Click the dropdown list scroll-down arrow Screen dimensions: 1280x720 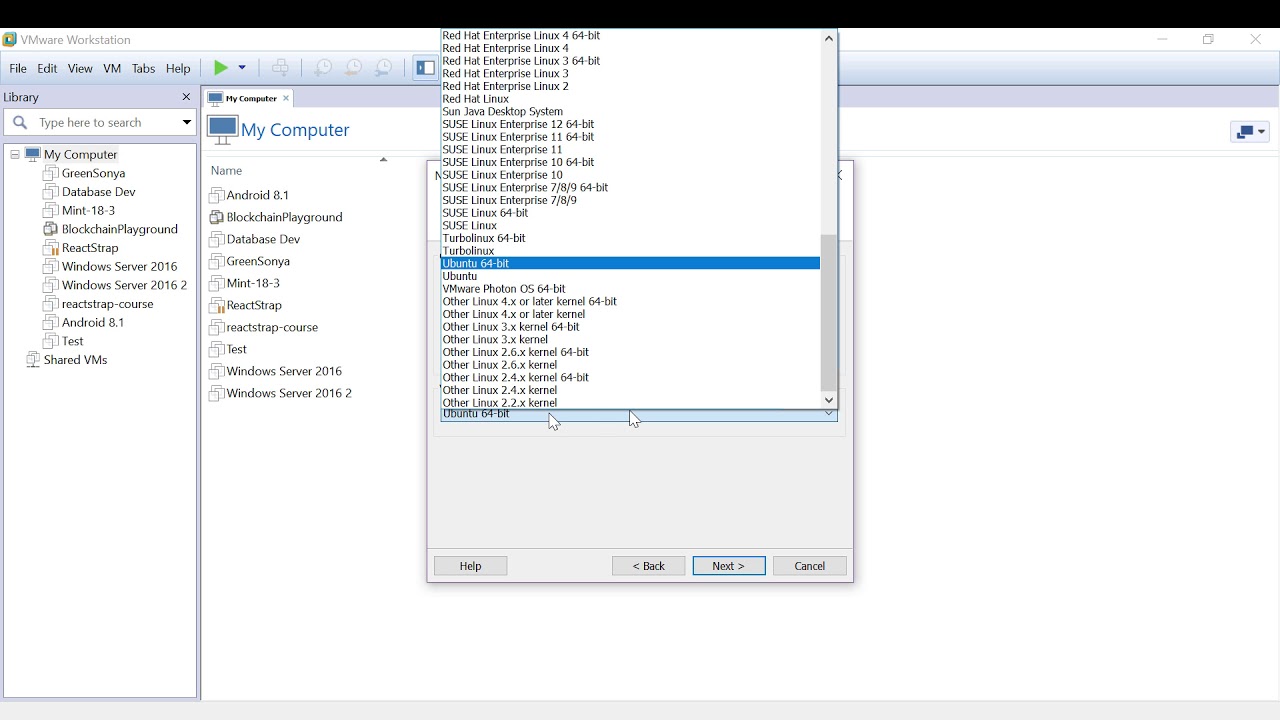(829, 400)
